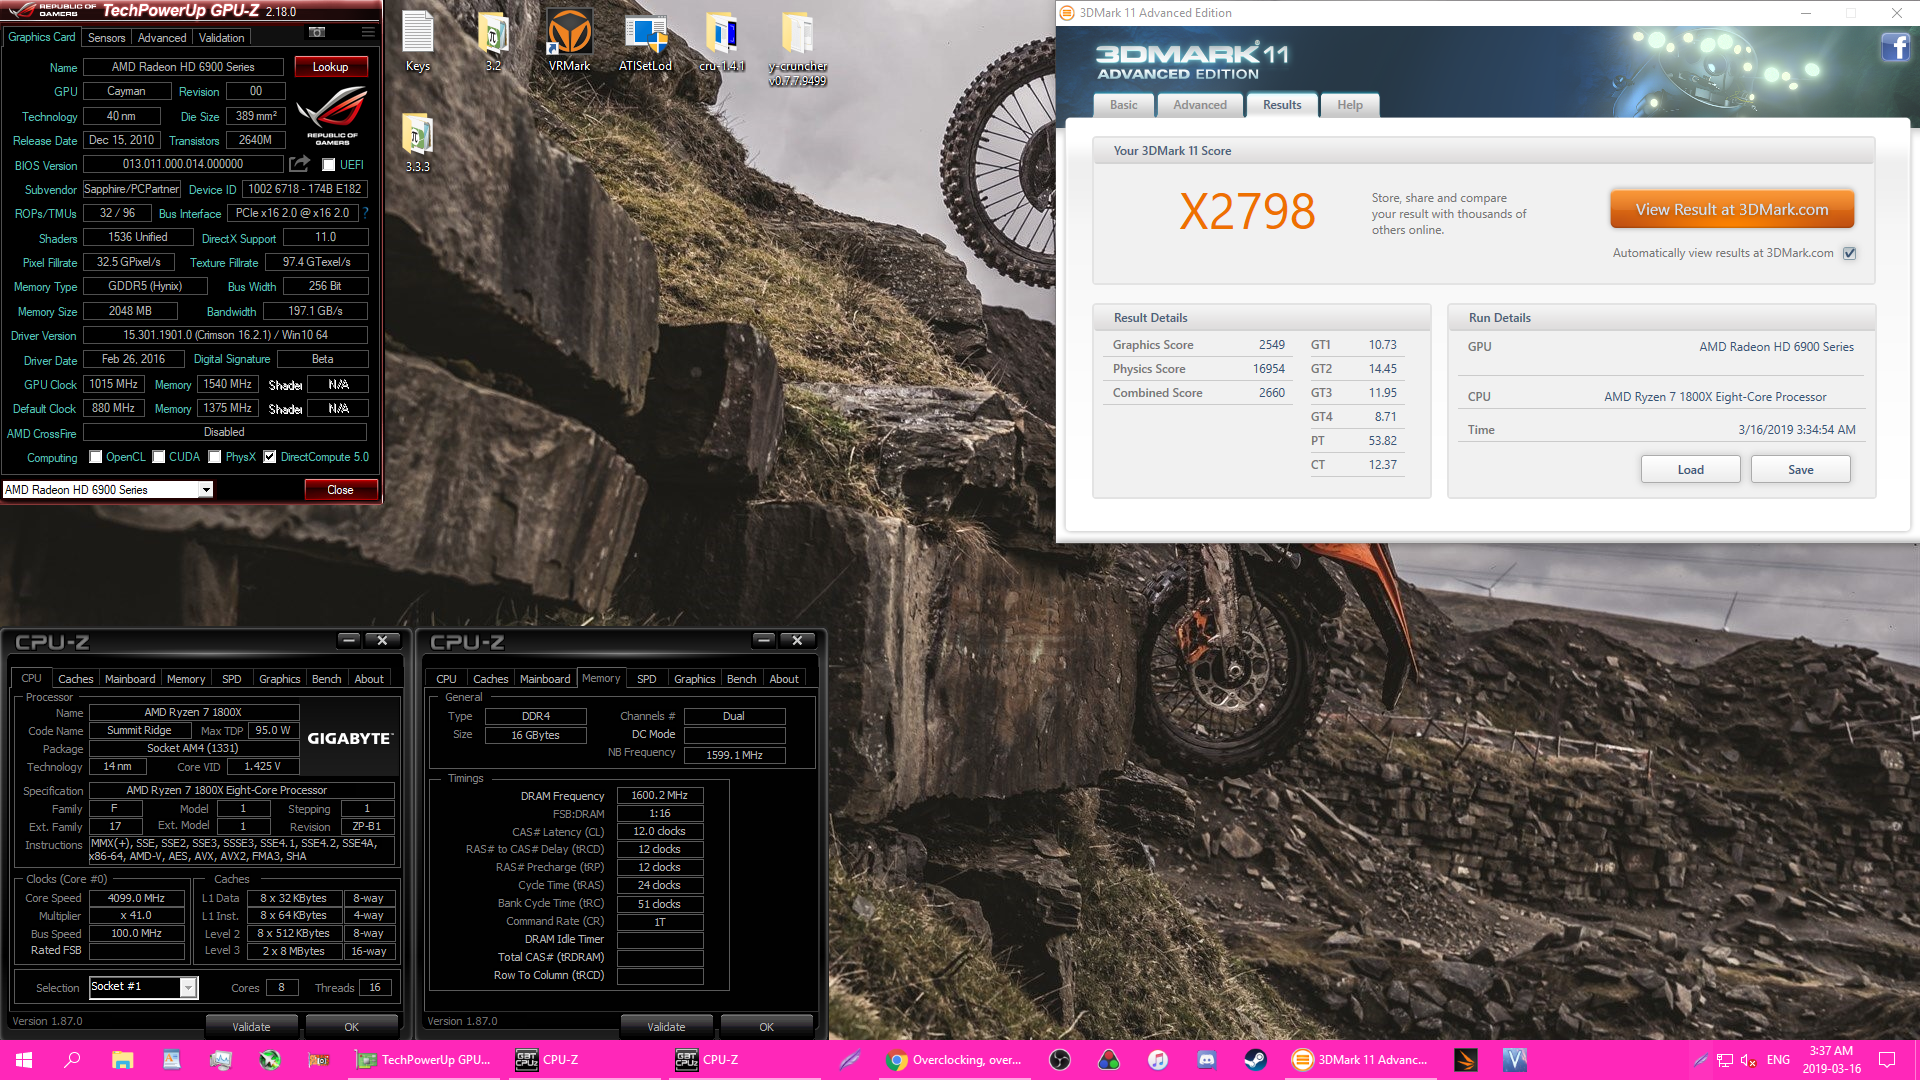Viewport: 1920px width, 1080px height.
Task: Open File Explorer from taskbar
Action: (122, 1060)
